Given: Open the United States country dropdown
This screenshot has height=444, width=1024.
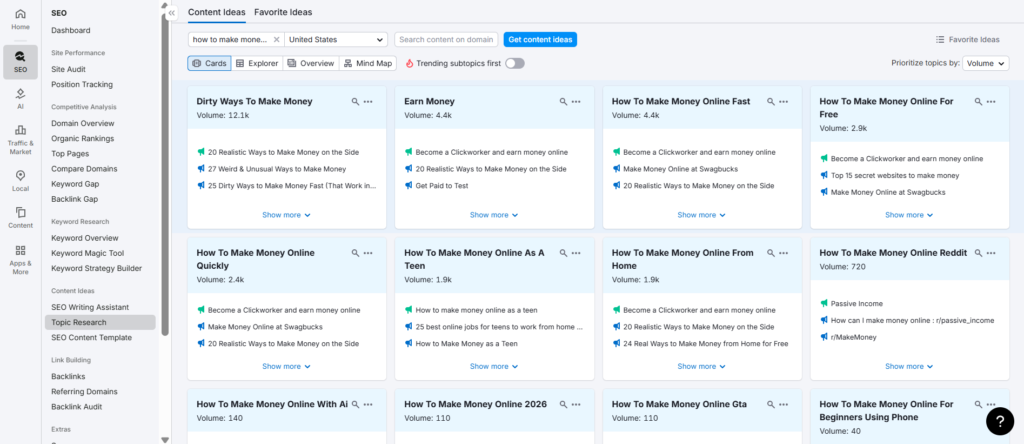Looking at the screenshot, I should point(336,39).
